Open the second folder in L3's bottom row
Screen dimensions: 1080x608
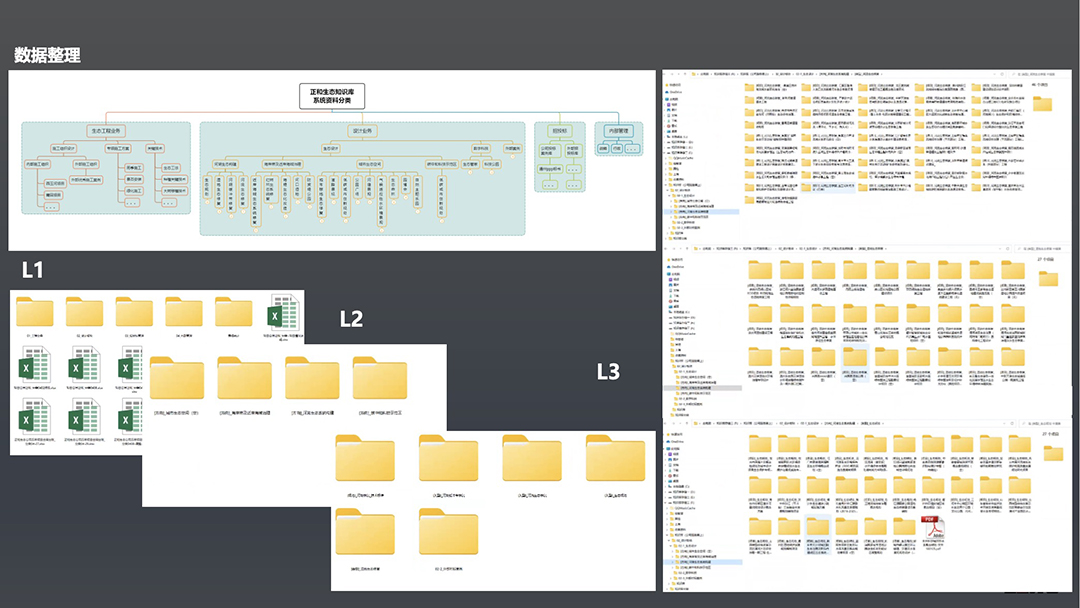(x=448, y=533)
